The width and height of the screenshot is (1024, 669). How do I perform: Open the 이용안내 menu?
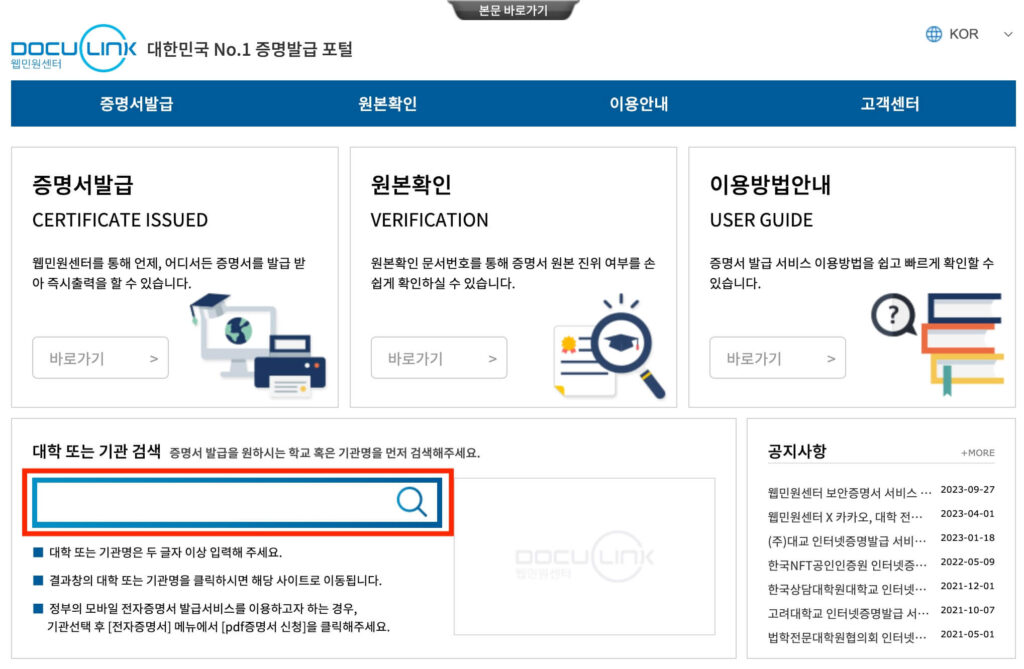click(x=638, y=104)
